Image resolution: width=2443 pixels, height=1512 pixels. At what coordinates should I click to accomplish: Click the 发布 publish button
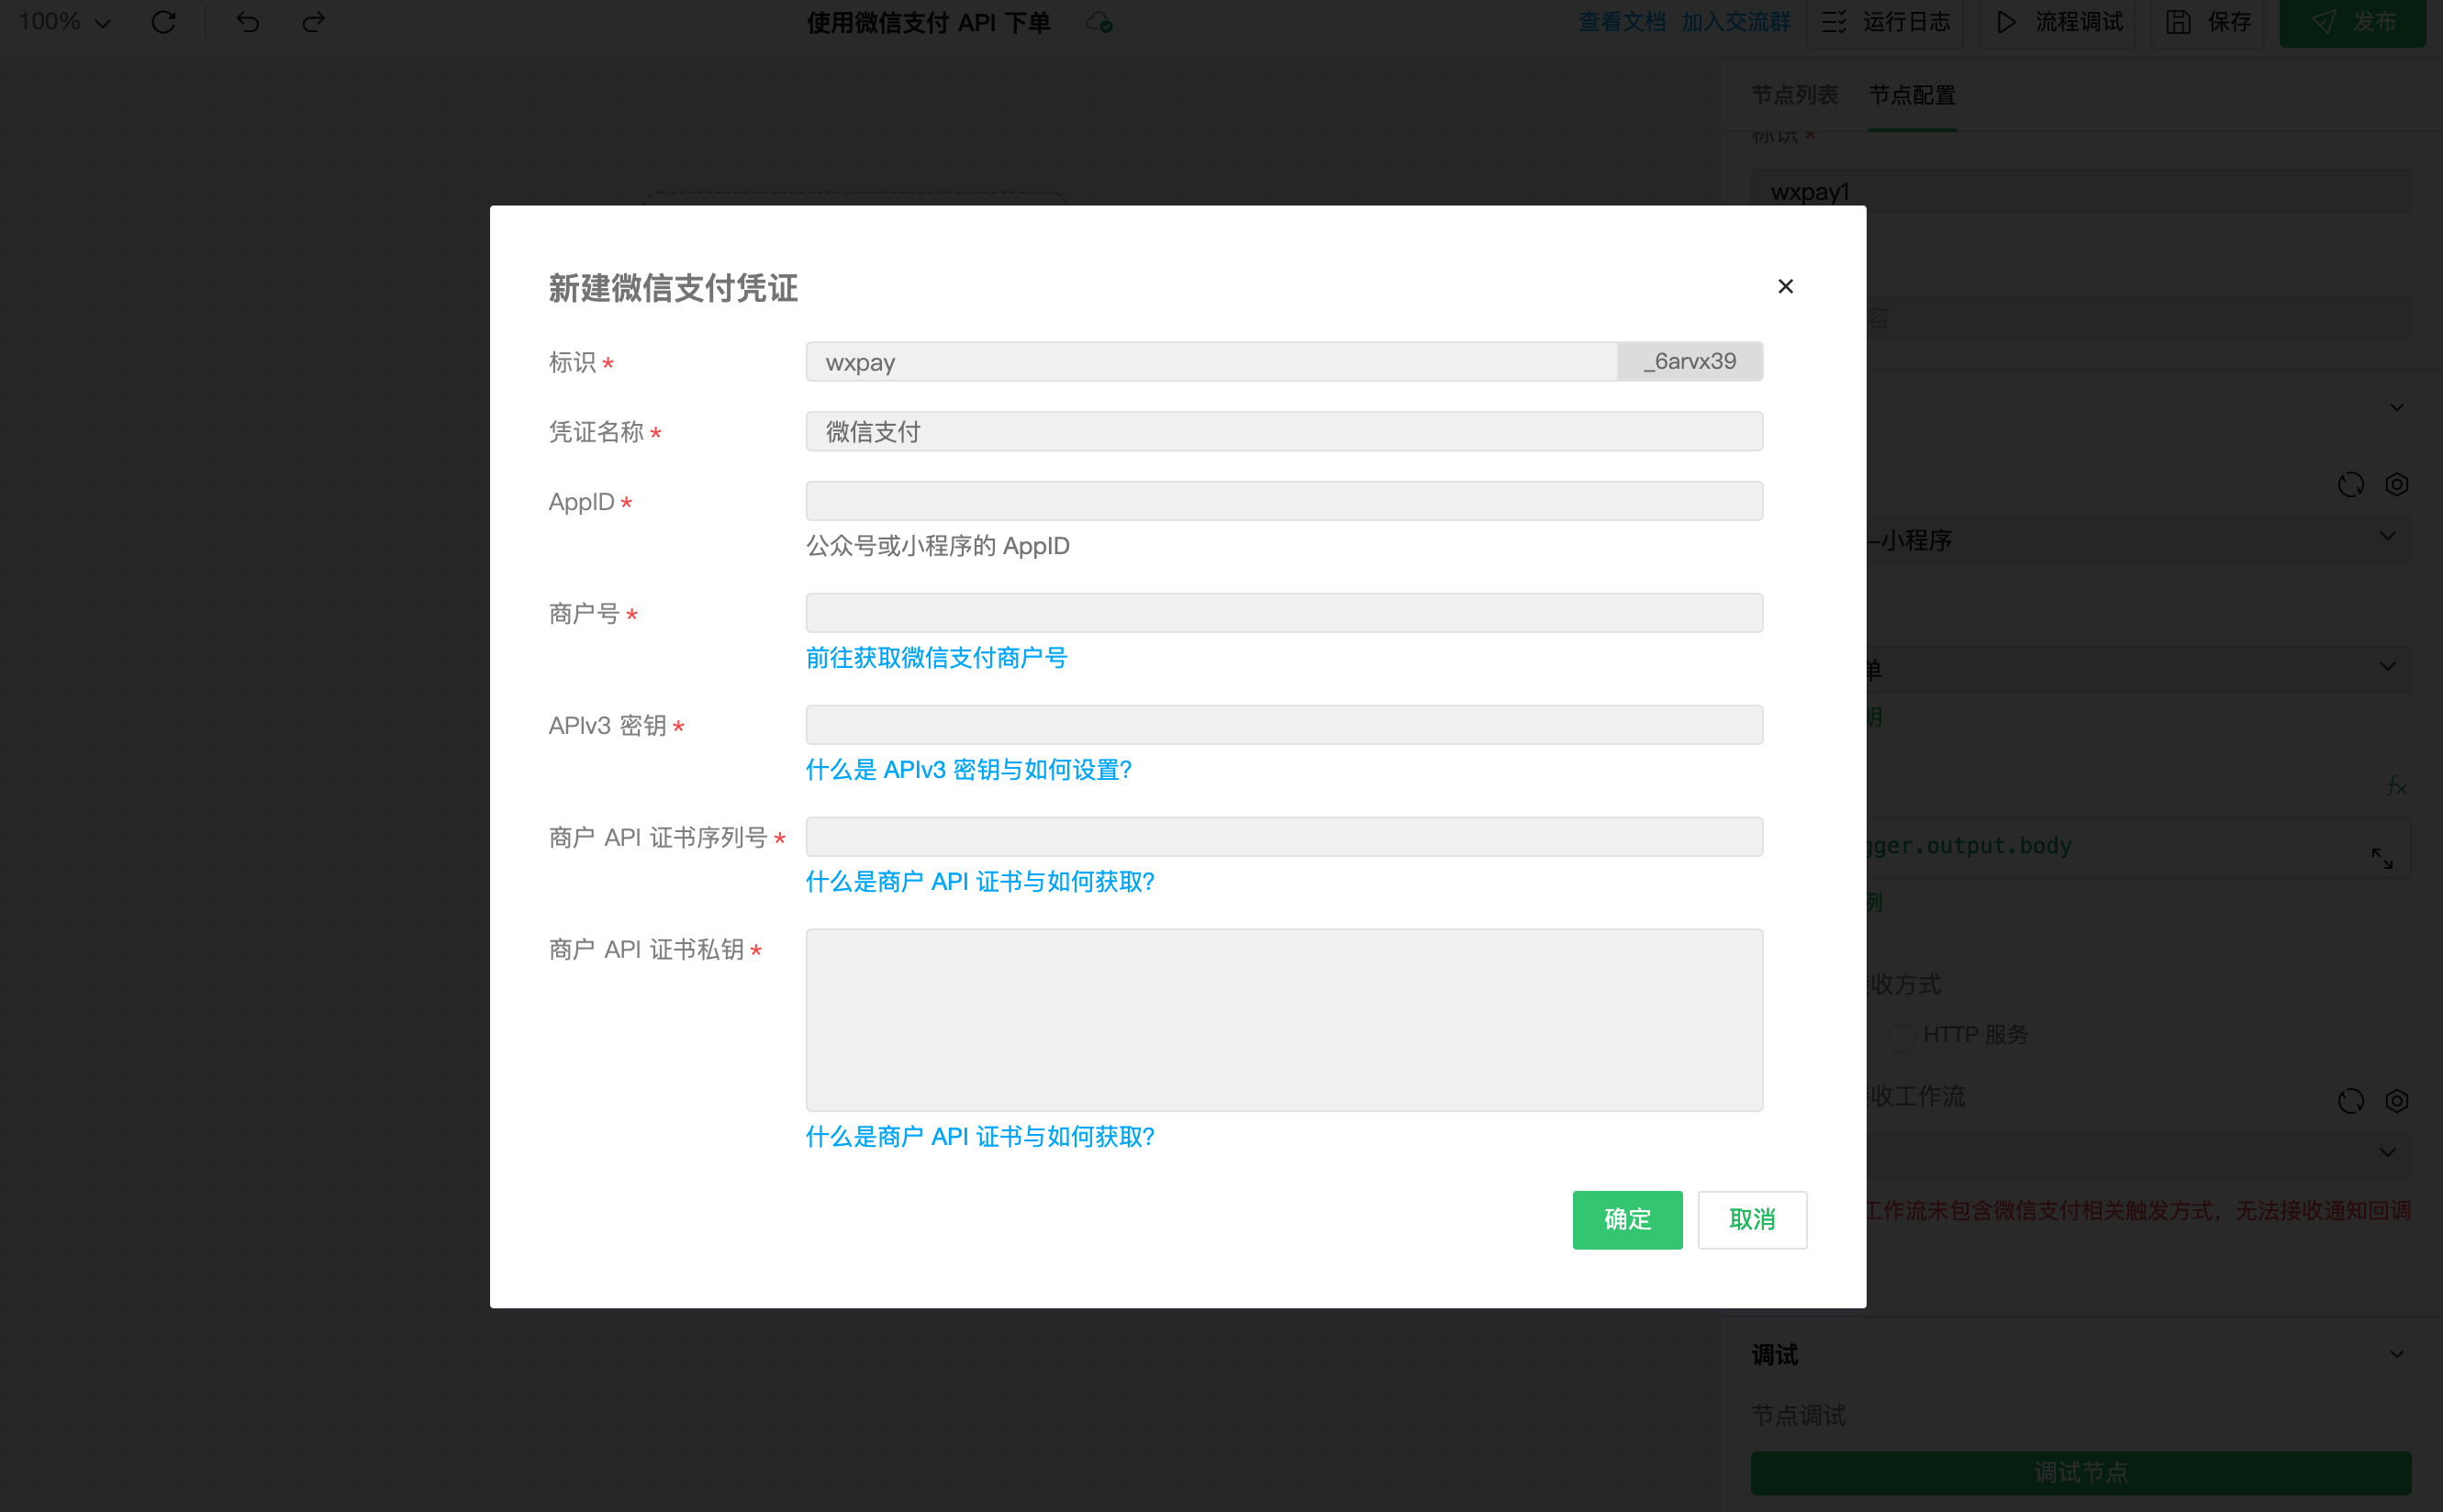pos(2352,22)
